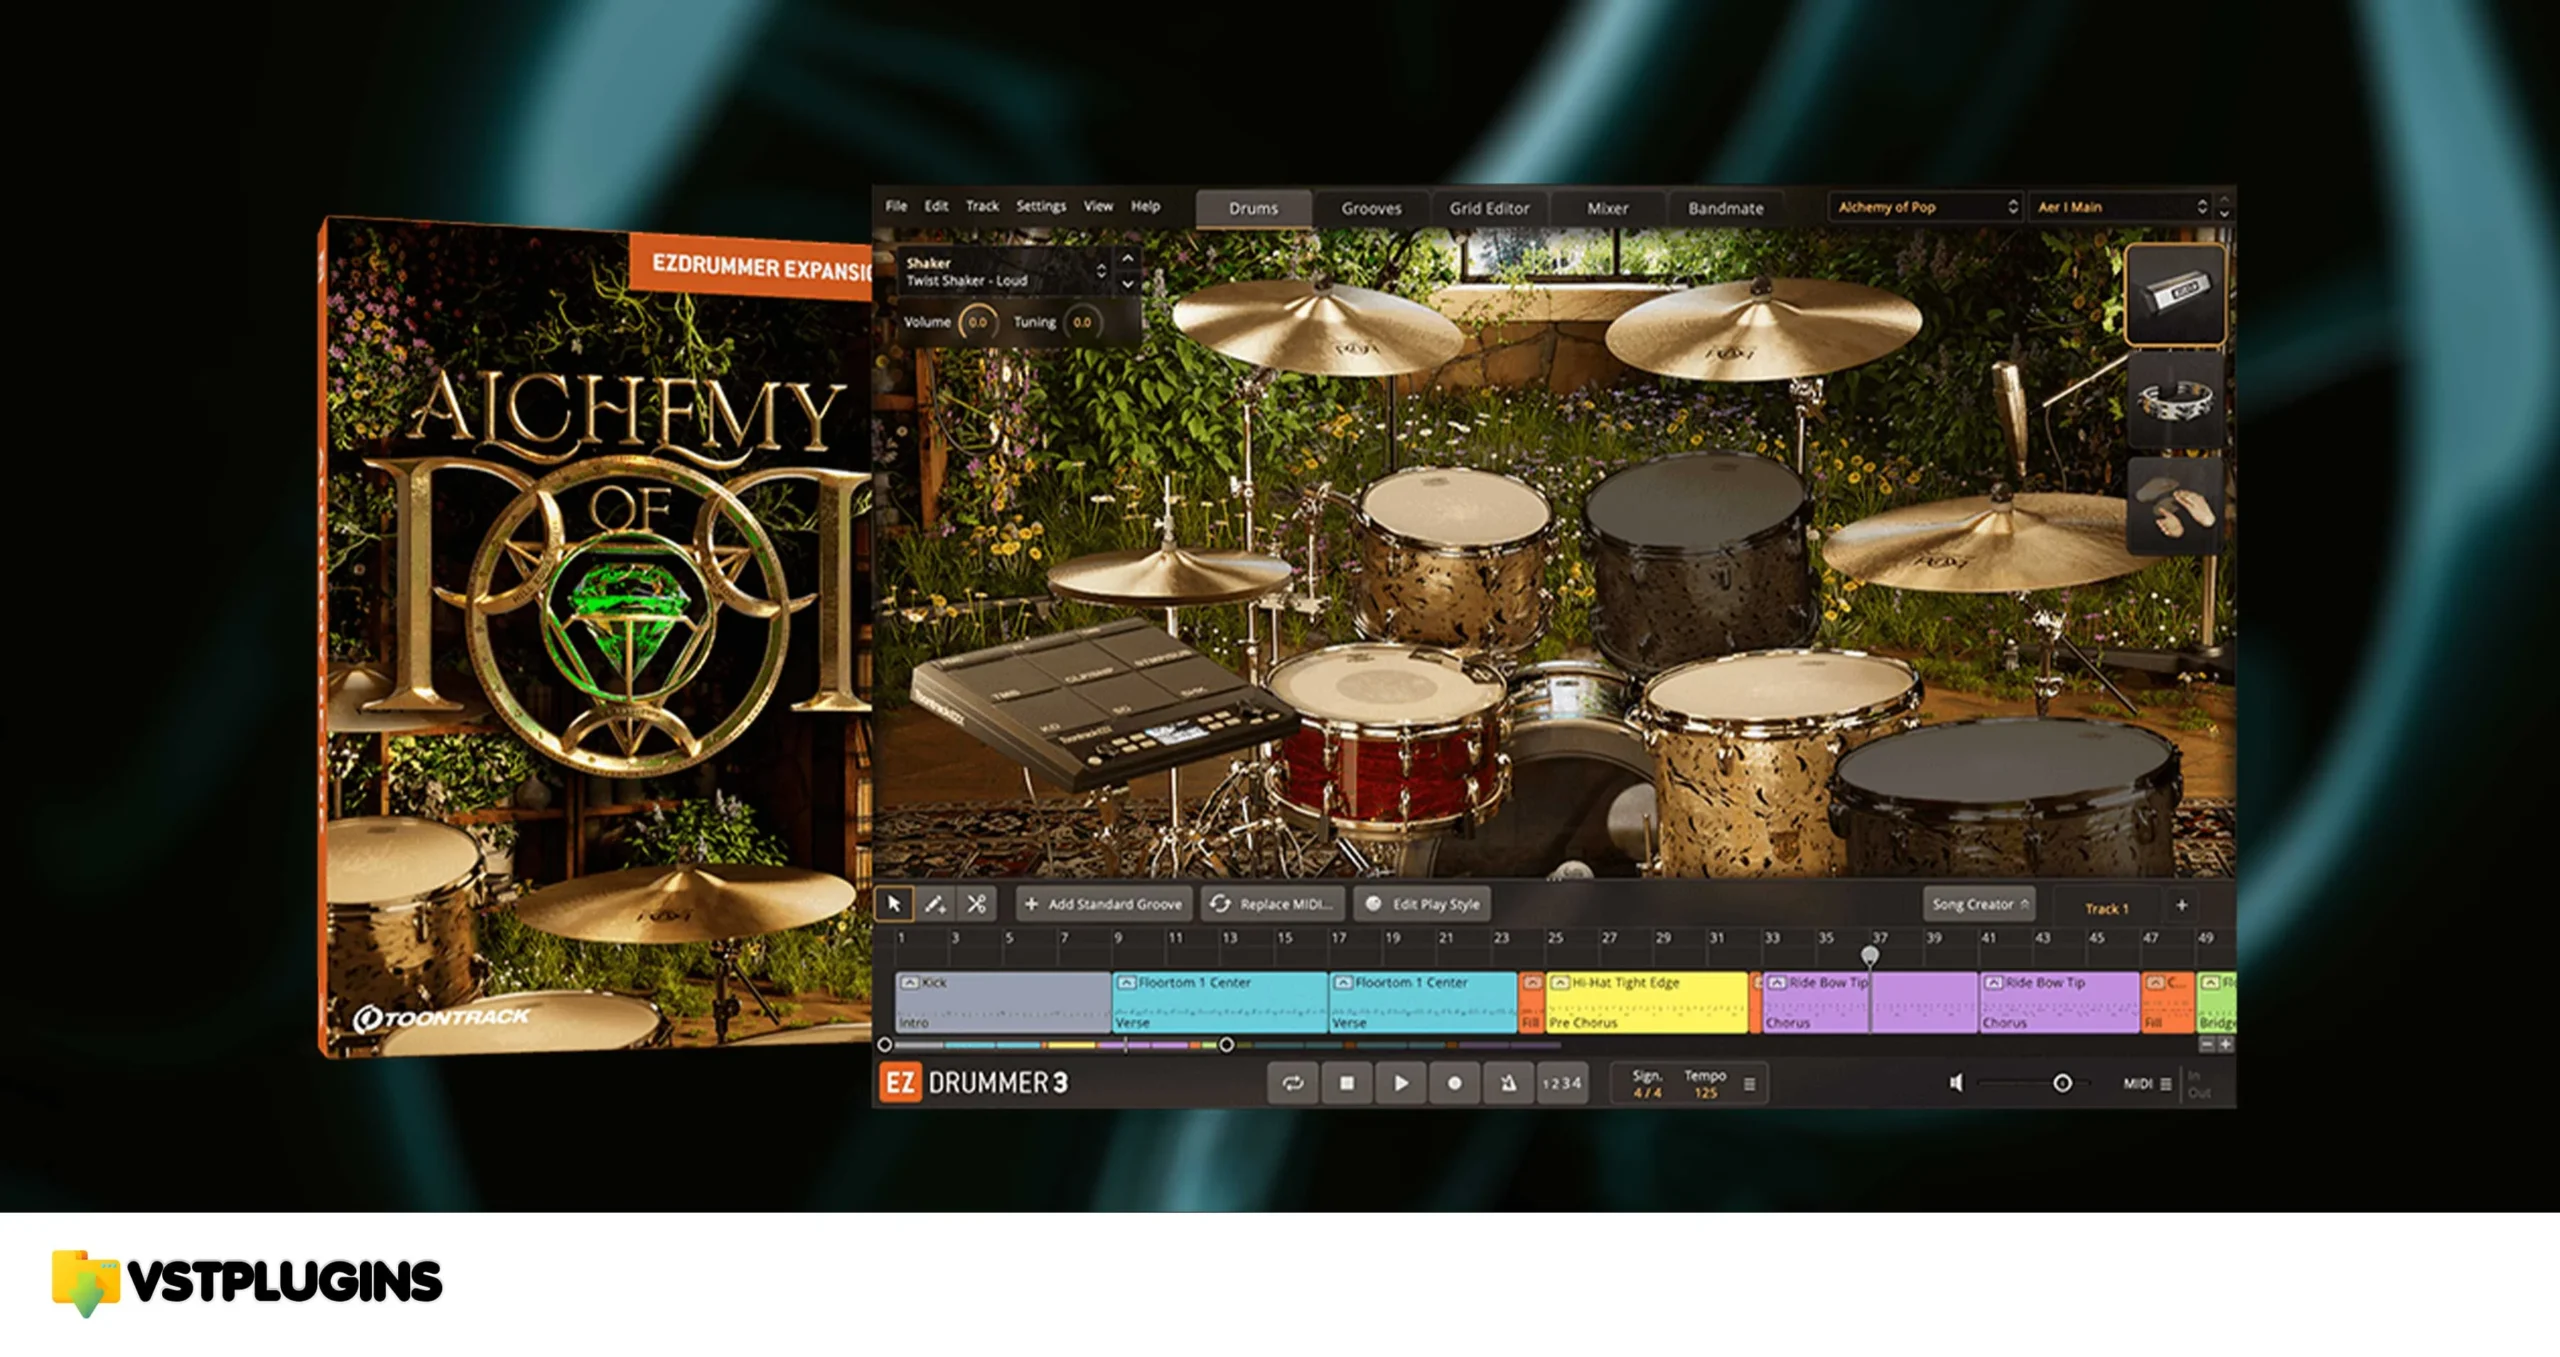Click the hi-hat cymbal

coord(1170,575)
